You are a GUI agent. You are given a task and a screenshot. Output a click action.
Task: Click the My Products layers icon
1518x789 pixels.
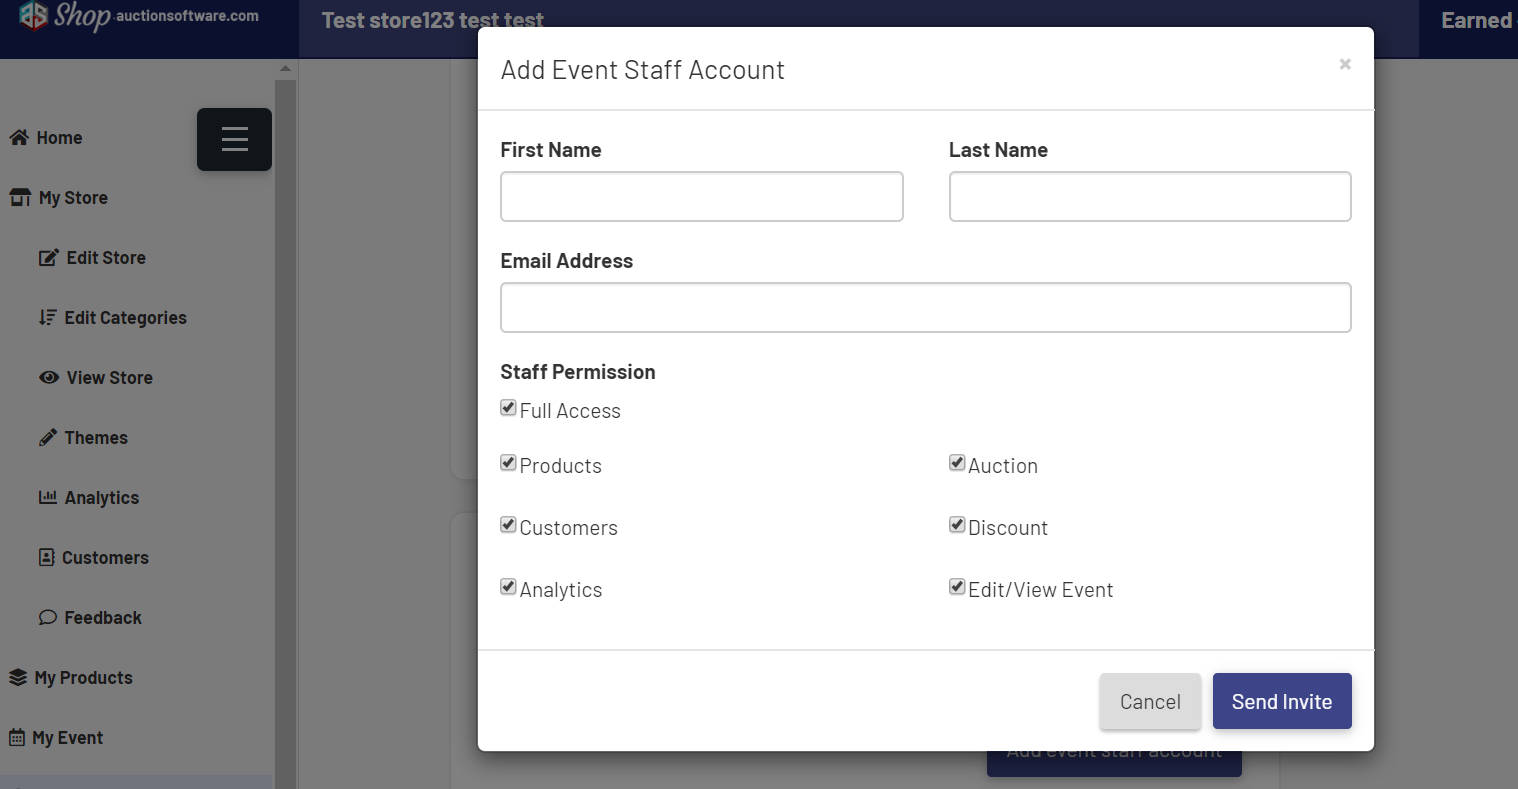pos(18,677)
